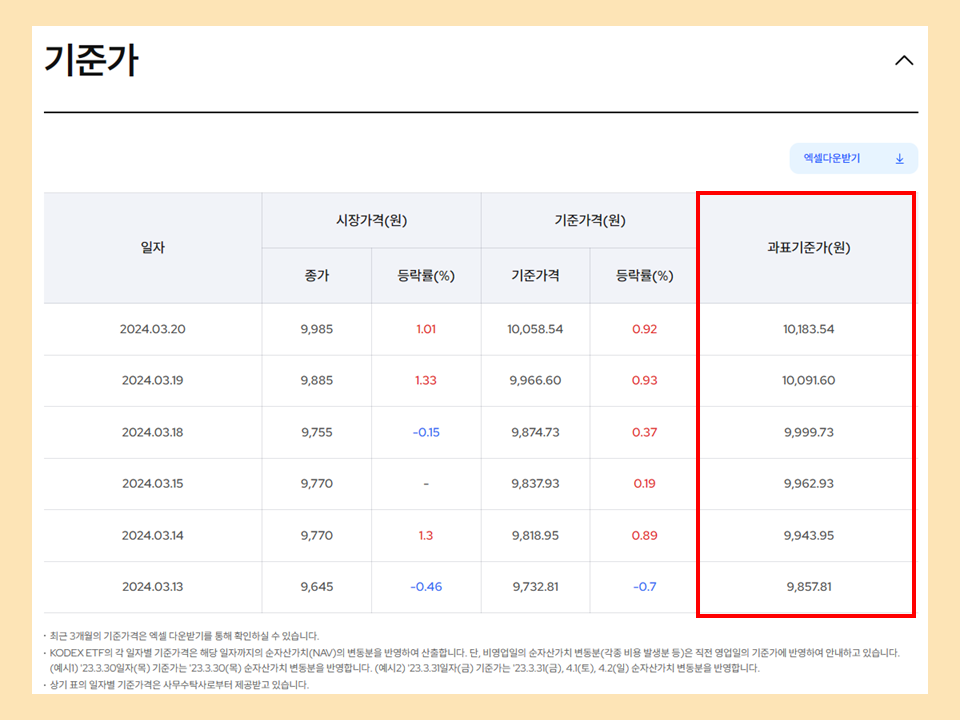This screenshot has width=960, height=720.
Task: Select the highlighted 과표기준가(원) column header
Action: point(806,248)
